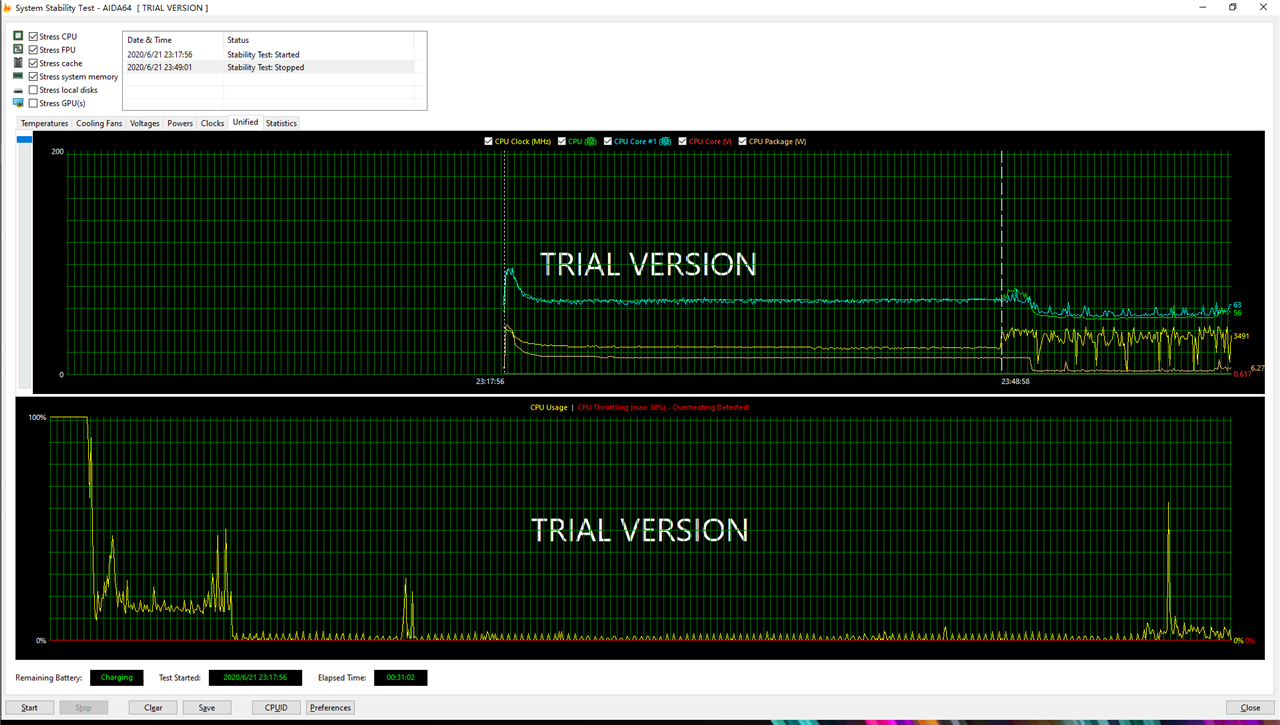The height and width of the screenshot is (725, 1280).
Task: Uncheck Stress FPU
Action: tap(33, 49)
